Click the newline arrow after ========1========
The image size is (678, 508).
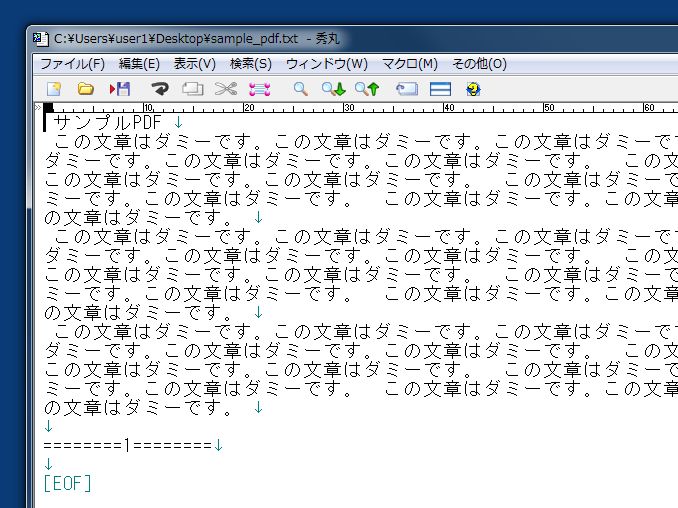pos(218,445)
